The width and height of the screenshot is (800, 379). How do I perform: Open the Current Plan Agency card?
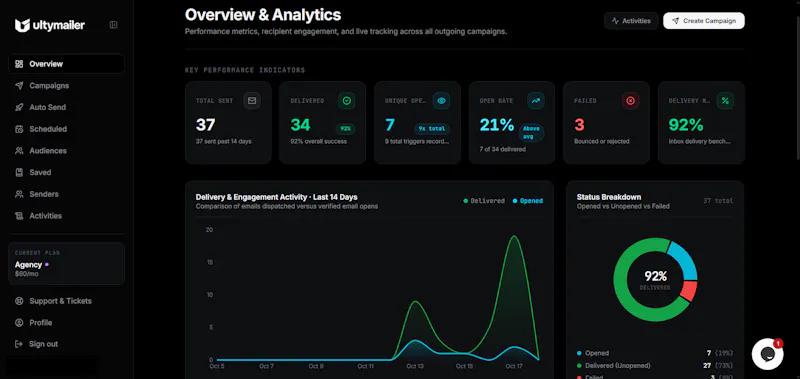click(66, 263)
